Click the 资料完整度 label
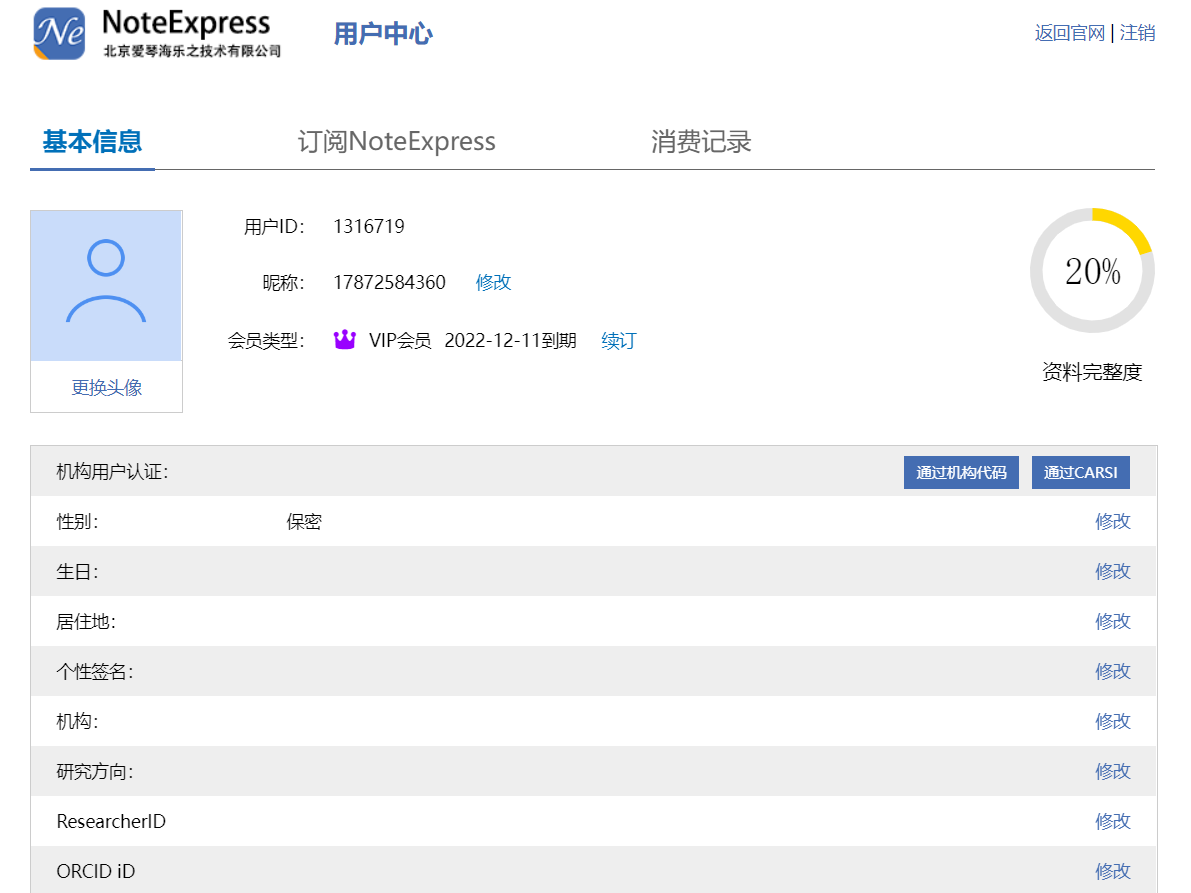 coord(1092,372)
